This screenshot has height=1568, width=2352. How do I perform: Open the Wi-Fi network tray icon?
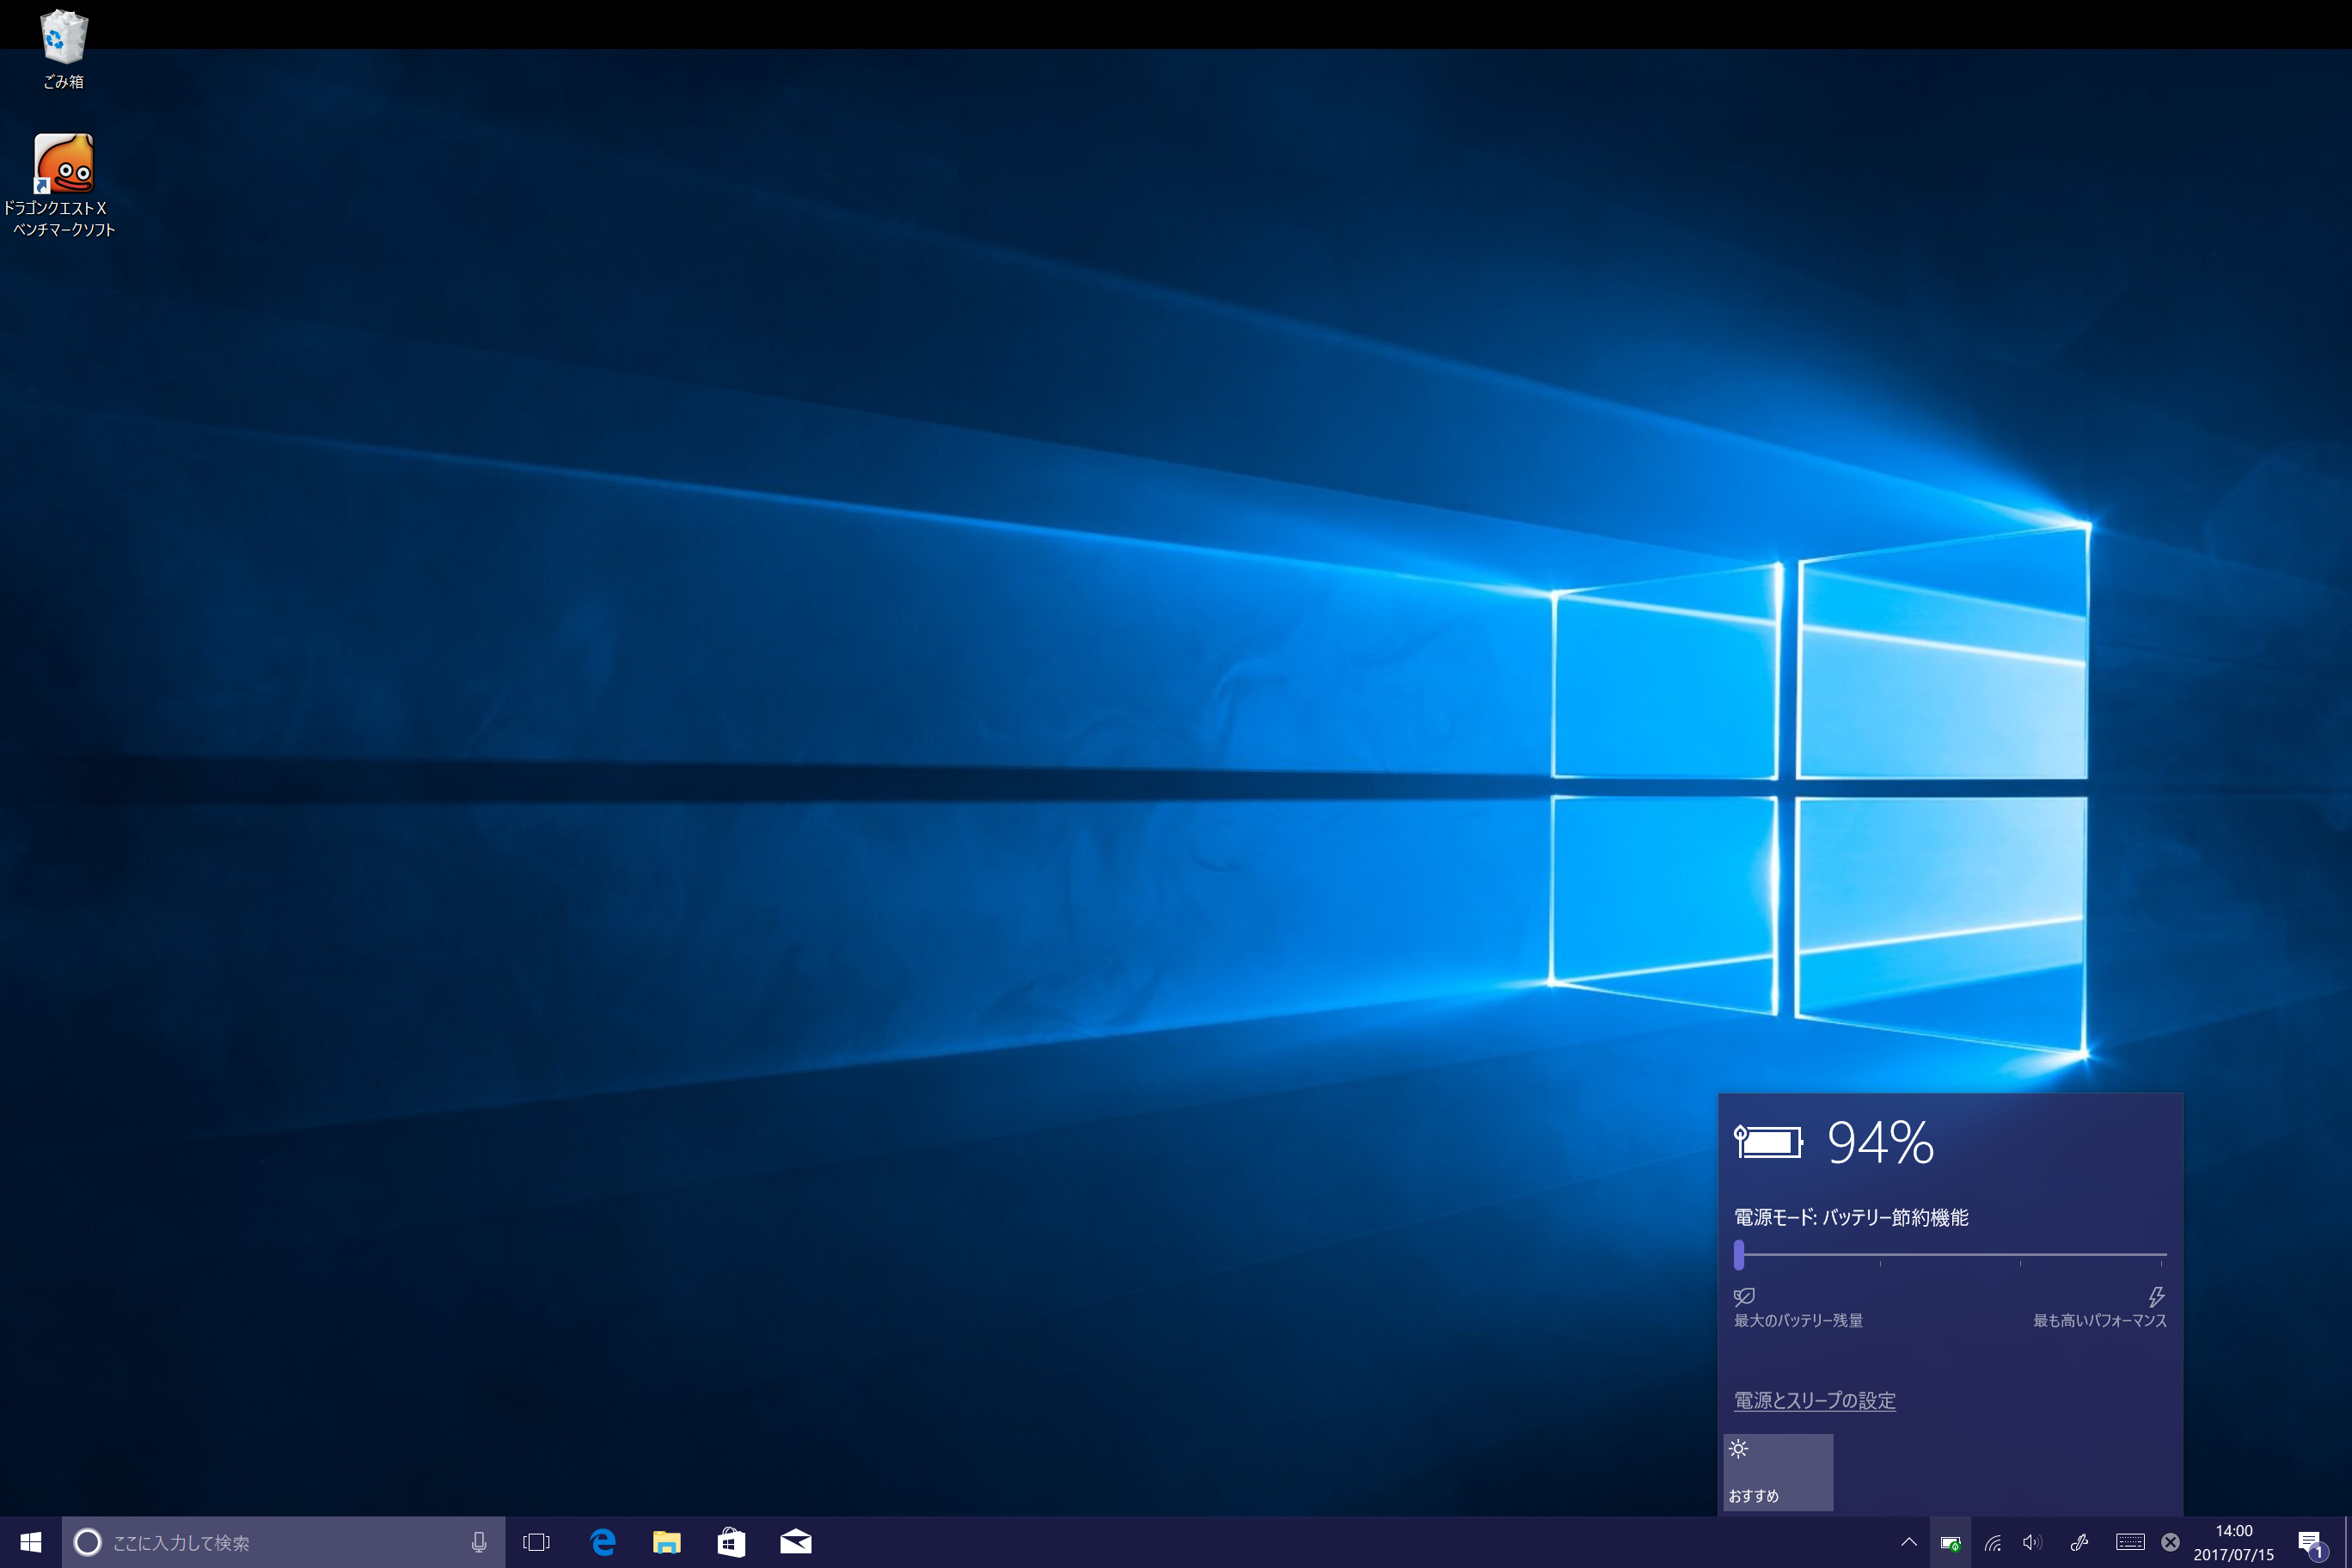click(1992, 1542)
